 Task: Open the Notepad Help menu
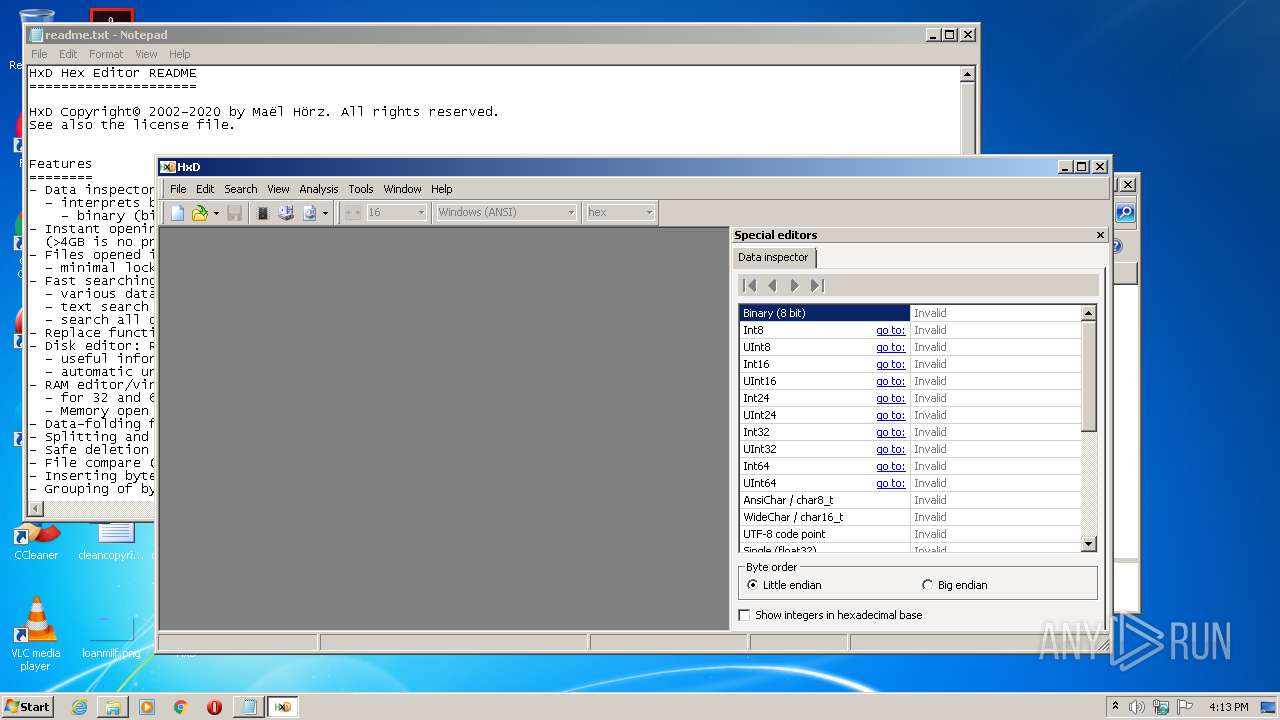point(179,54)
